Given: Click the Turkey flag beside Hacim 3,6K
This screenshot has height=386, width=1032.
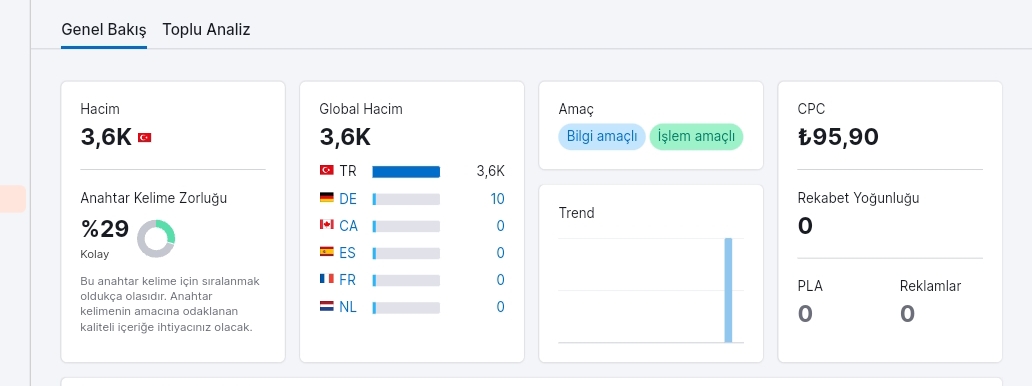Looking at the screenshot, I should 144,138.
